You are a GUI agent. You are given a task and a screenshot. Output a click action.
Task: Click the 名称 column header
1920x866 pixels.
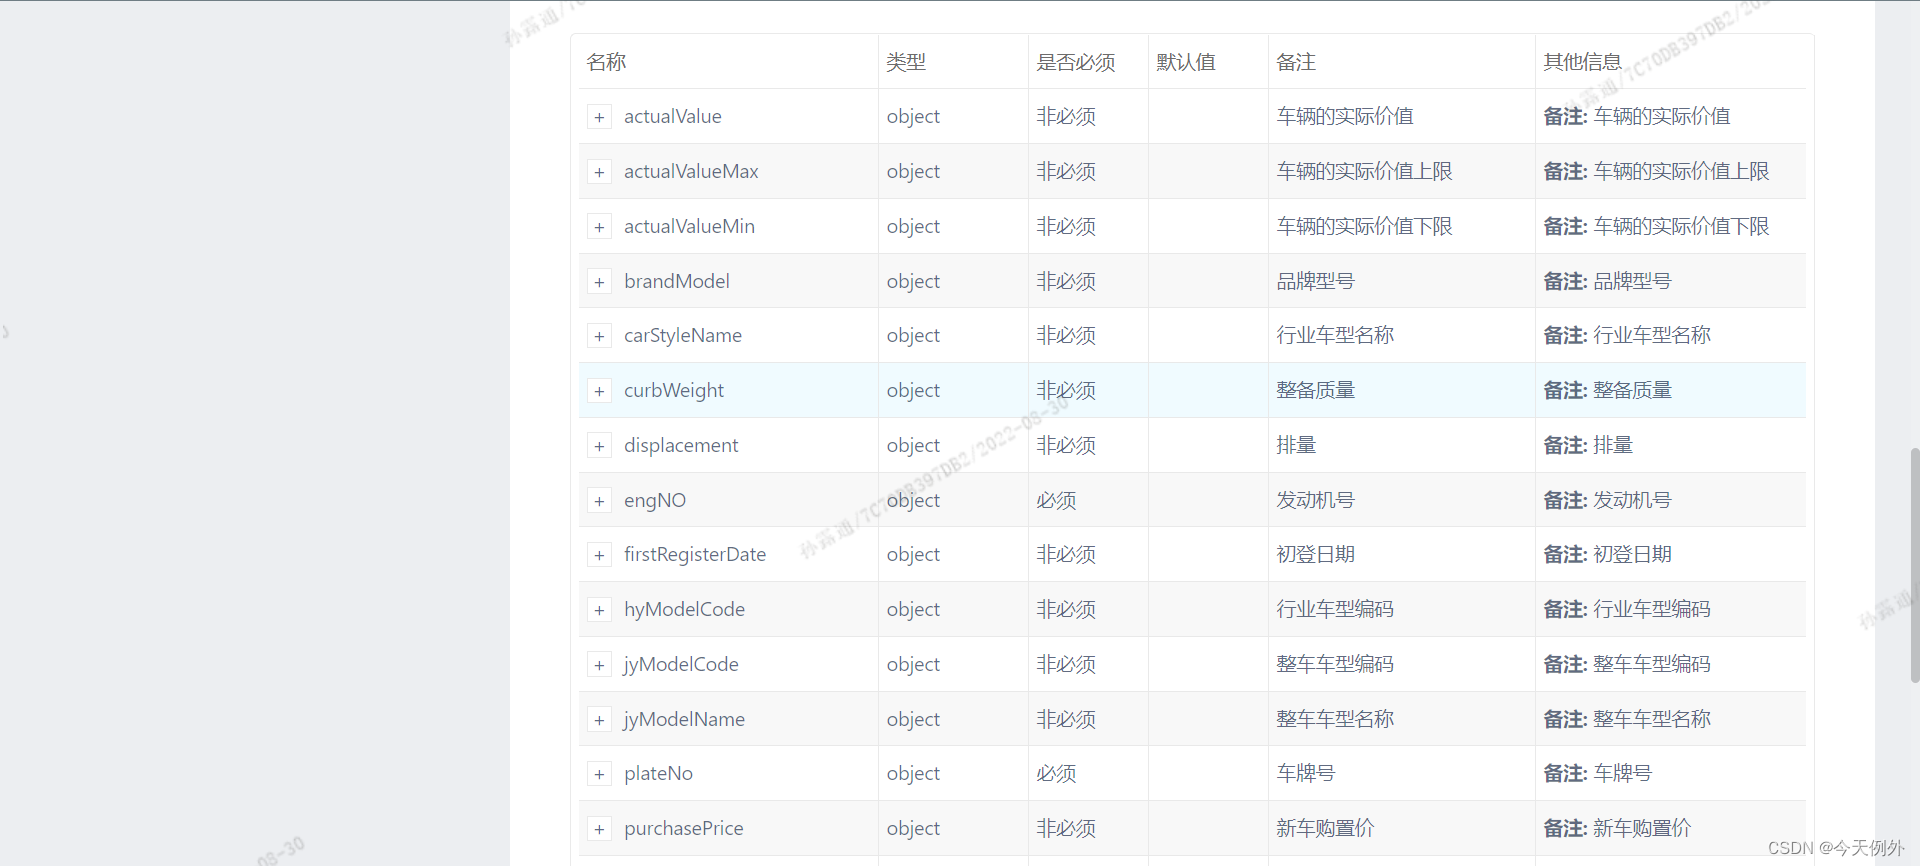(x=606, y=62)
